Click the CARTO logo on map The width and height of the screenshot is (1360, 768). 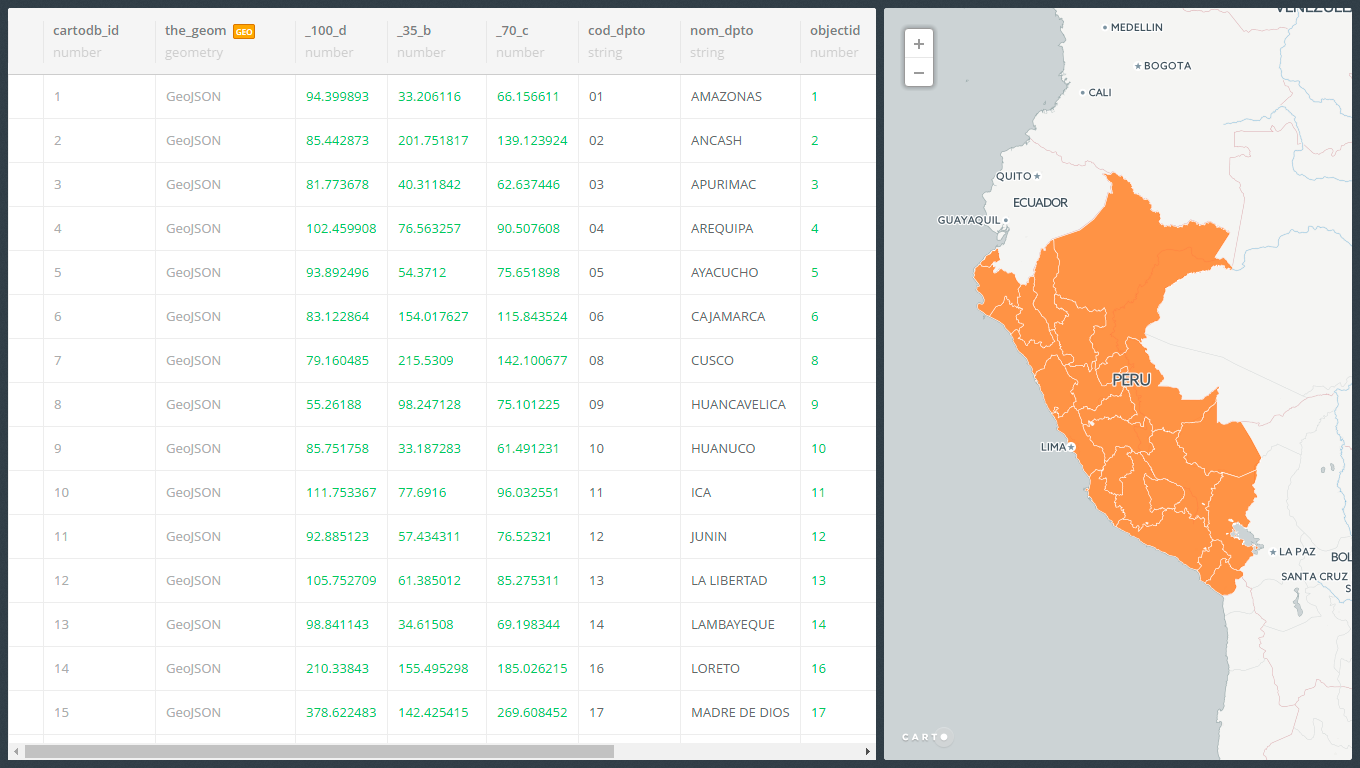(927, 737)
